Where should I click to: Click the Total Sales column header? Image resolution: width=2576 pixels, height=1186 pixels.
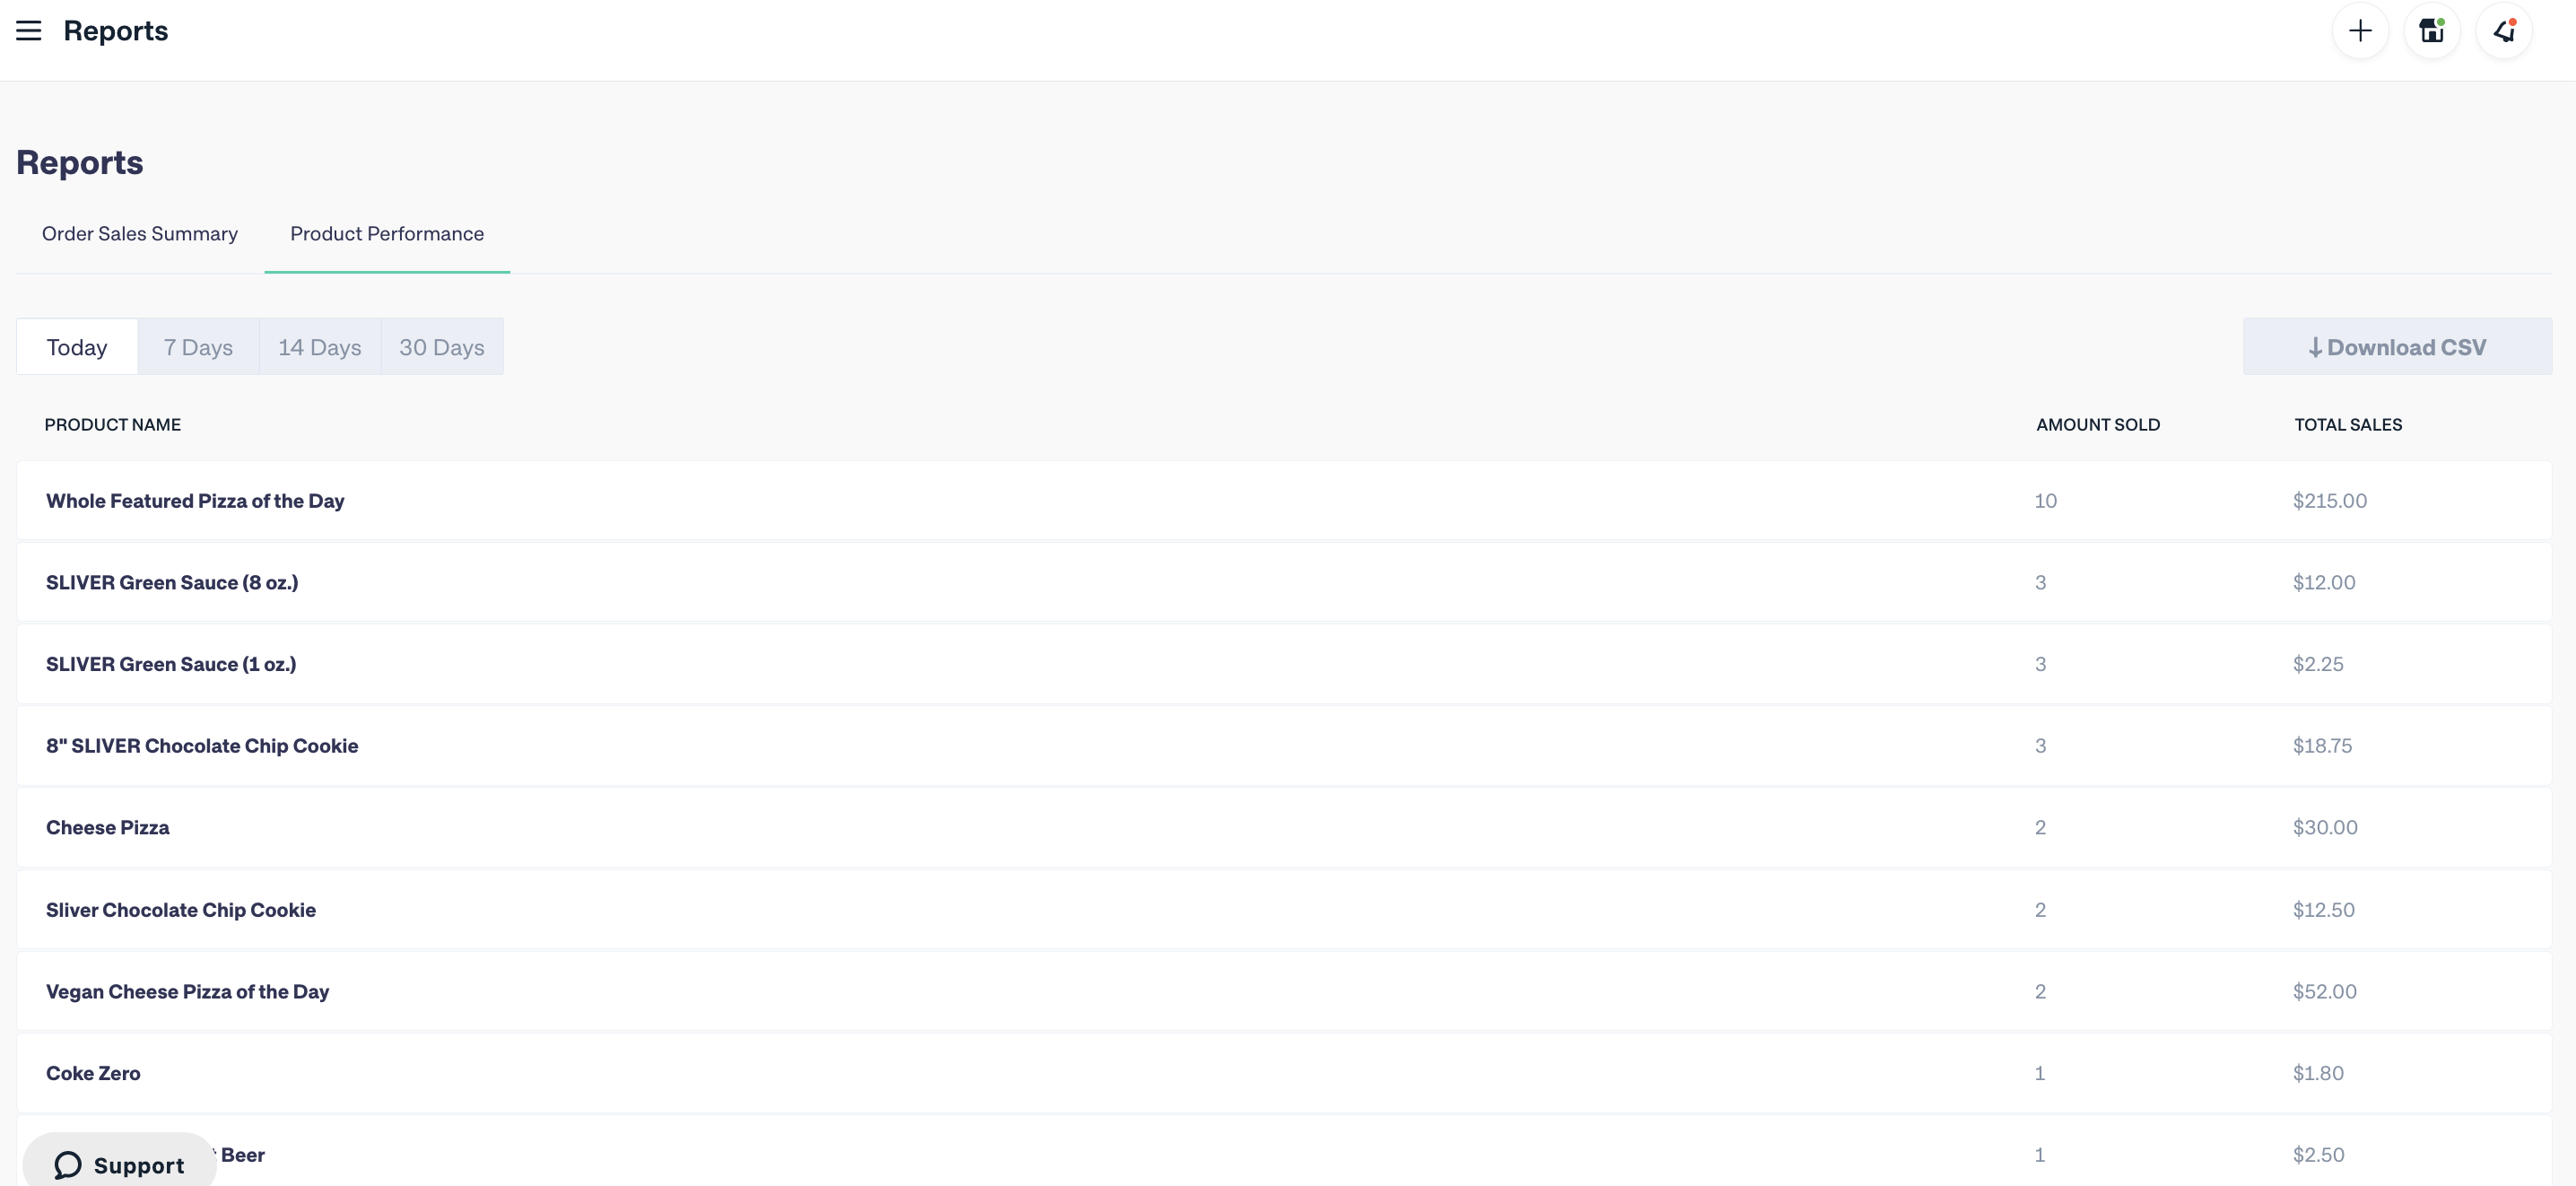2348,425
